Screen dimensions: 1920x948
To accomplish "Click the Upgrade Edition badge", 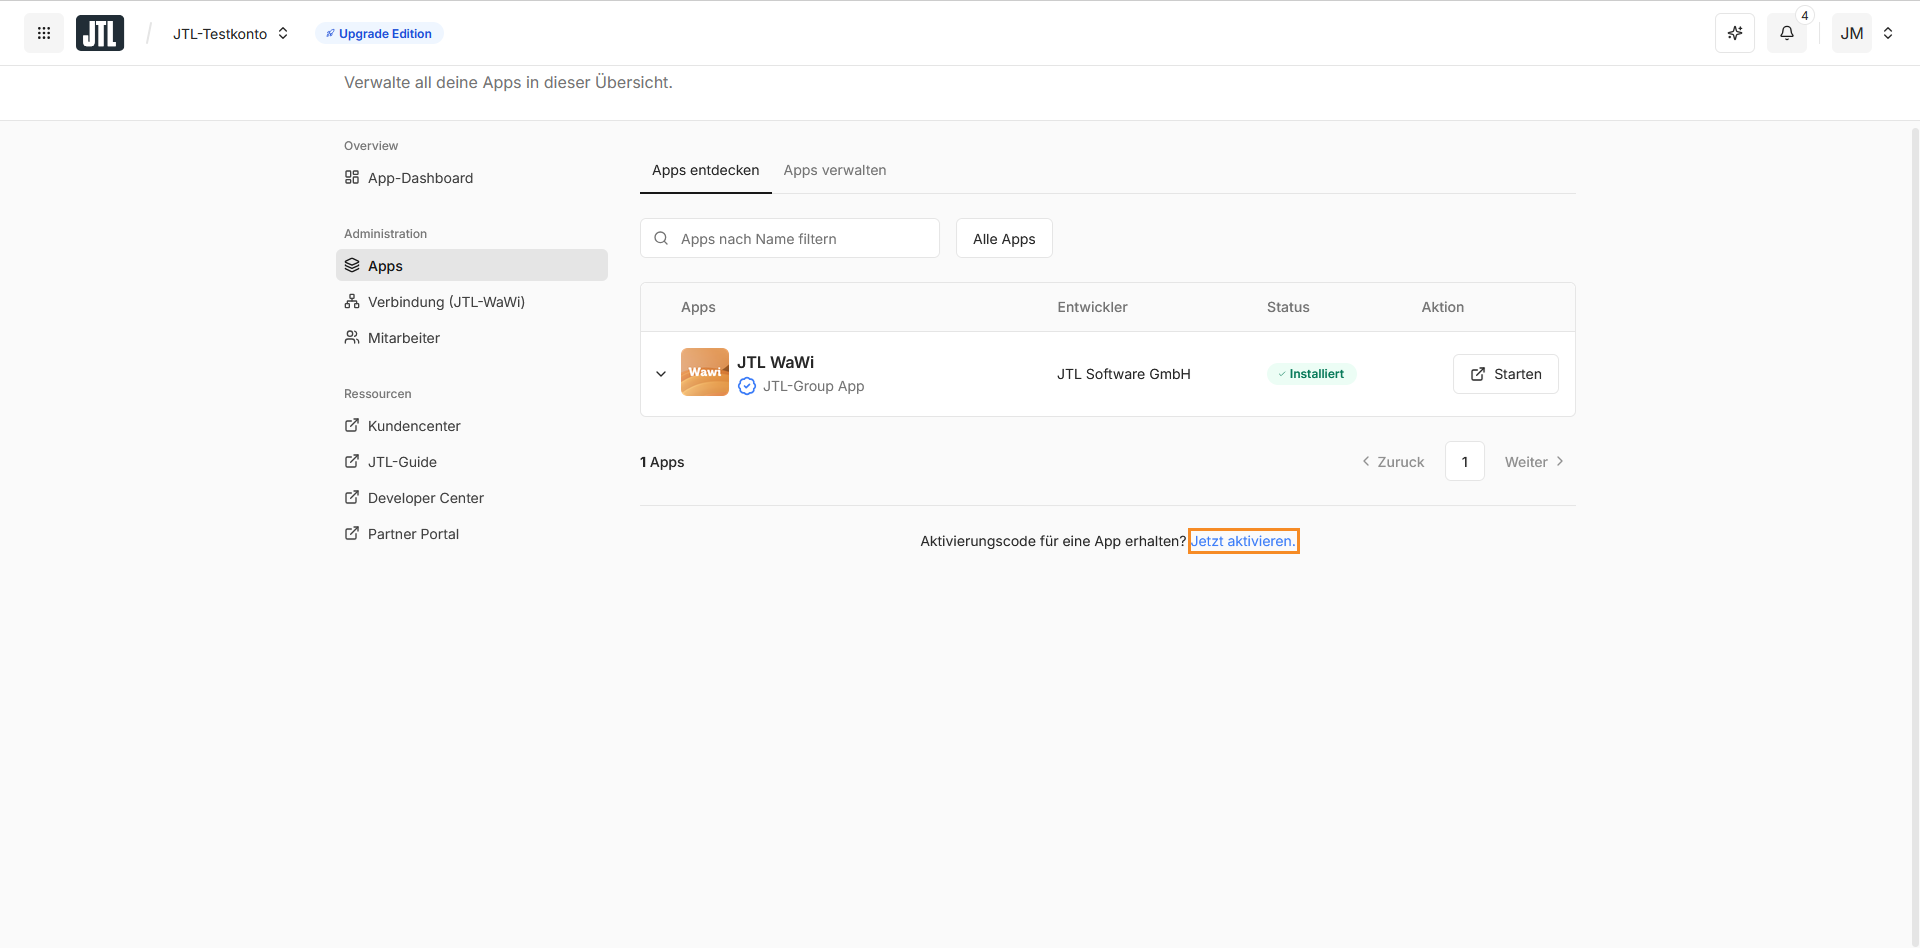I will tap(379, 33).
